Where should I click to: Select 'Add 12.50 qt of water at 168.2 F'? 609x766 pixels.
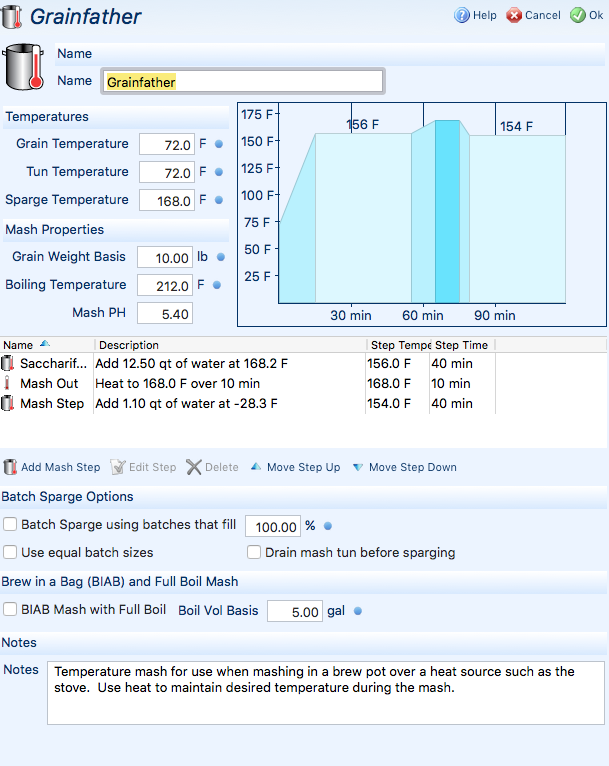click(x=191, y=363)
